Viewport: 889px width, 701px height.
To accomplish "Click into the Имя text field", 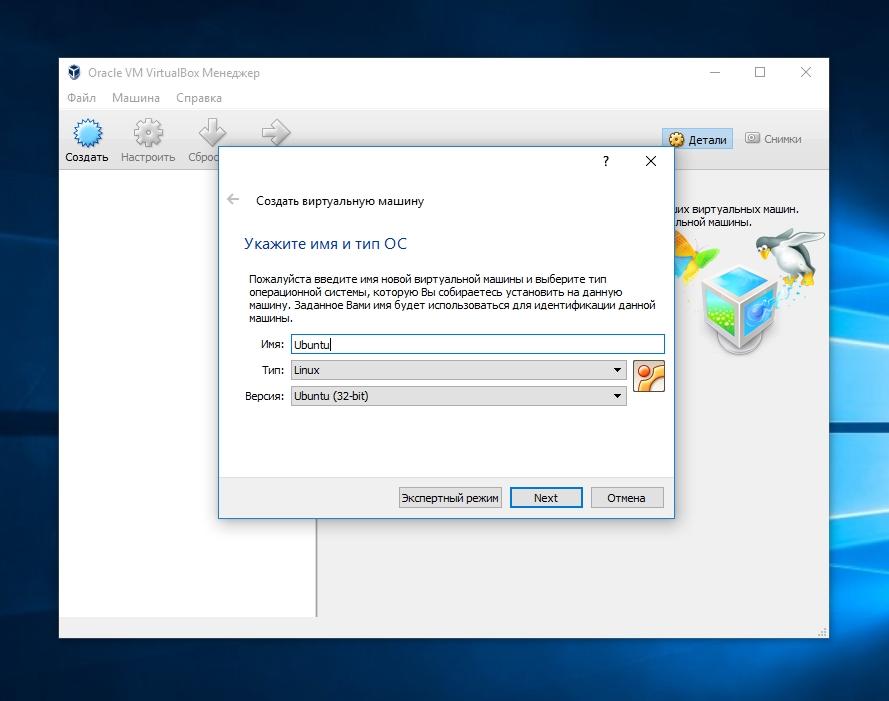I will [x=477, y=344].
